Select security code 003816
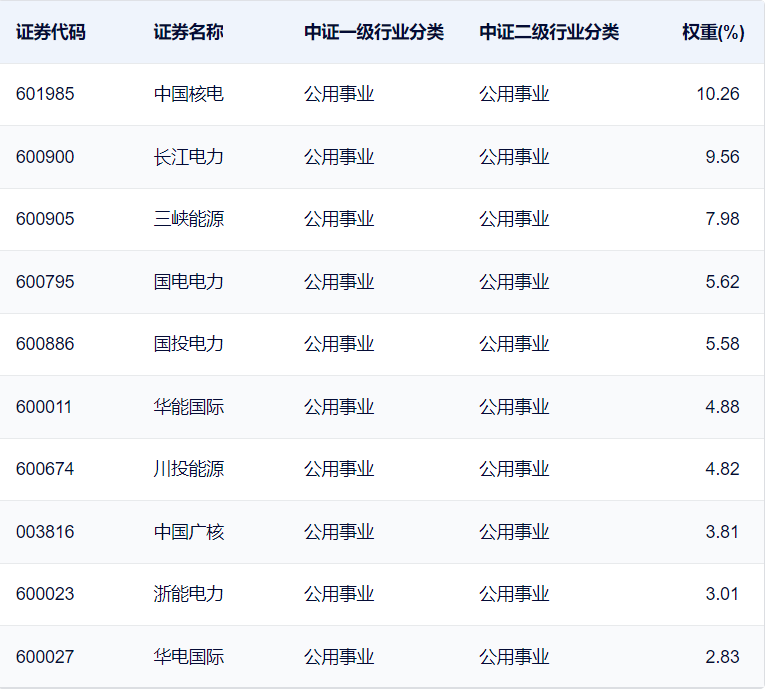The height and width of the screenshot is (690, 766). (45, 532)
